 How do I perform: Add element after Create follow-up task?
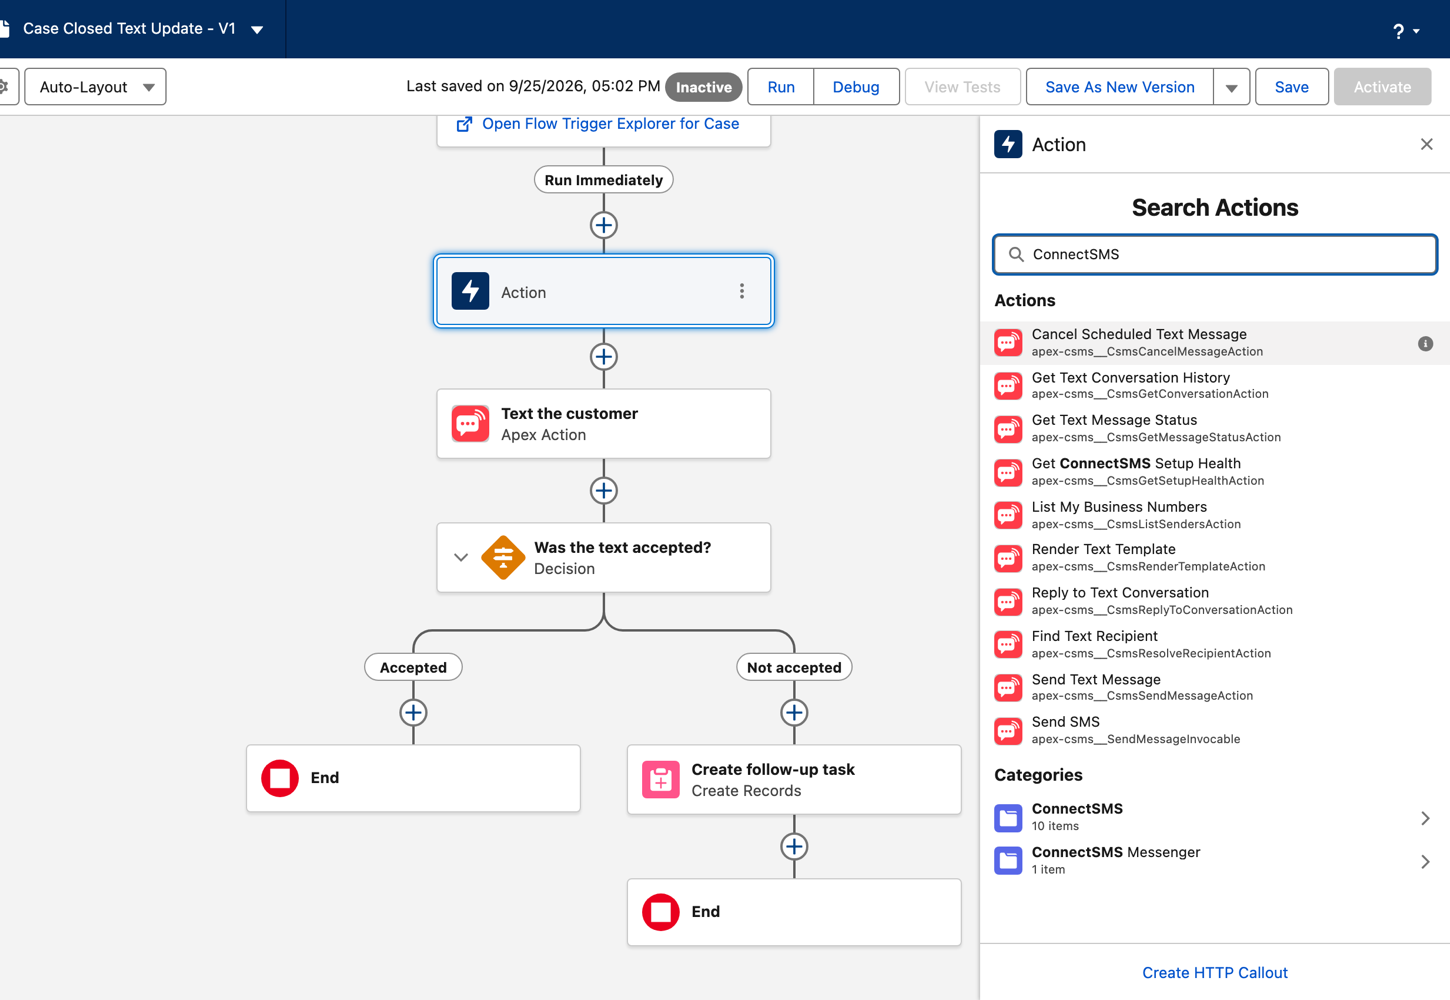click(794, 847)
